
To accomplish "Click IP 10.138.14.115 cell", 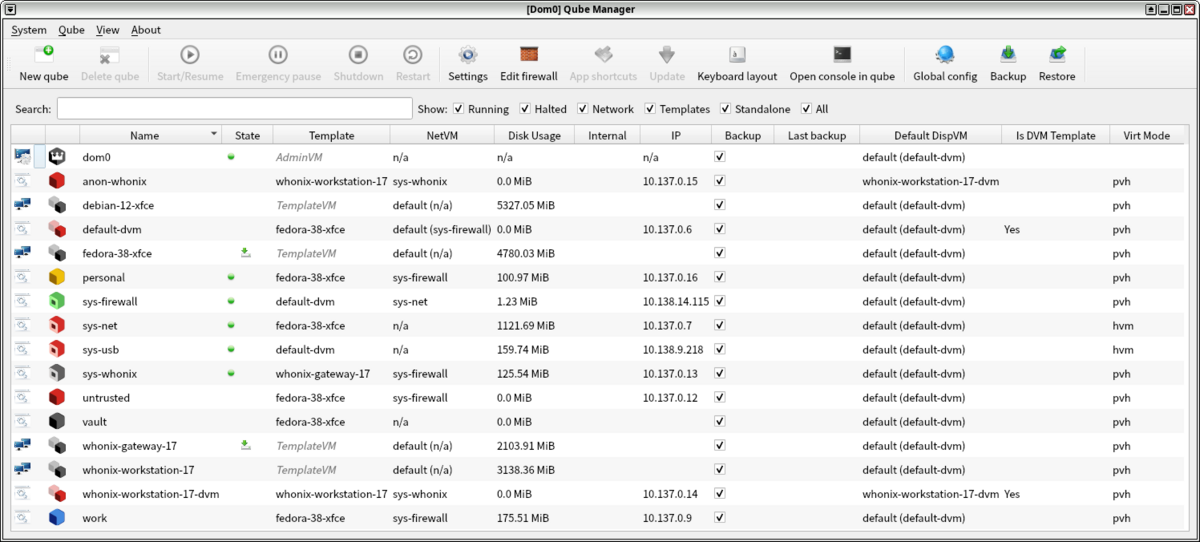I will (676, 301).
